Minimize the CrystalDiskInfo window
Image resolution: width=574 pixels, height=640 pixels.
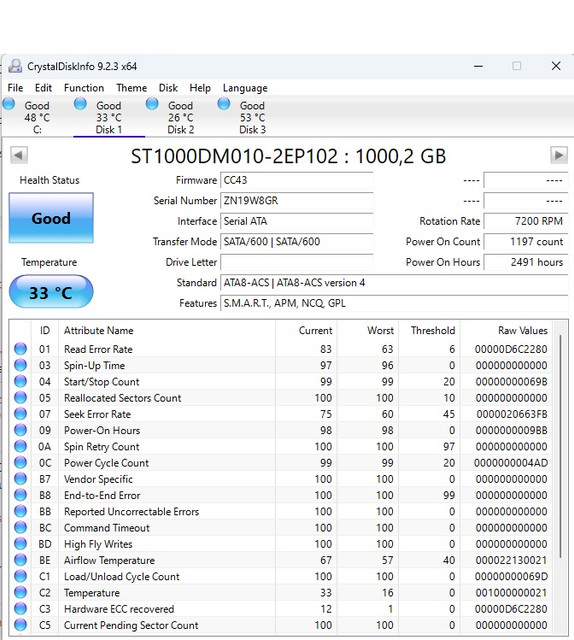coord(478,66)
